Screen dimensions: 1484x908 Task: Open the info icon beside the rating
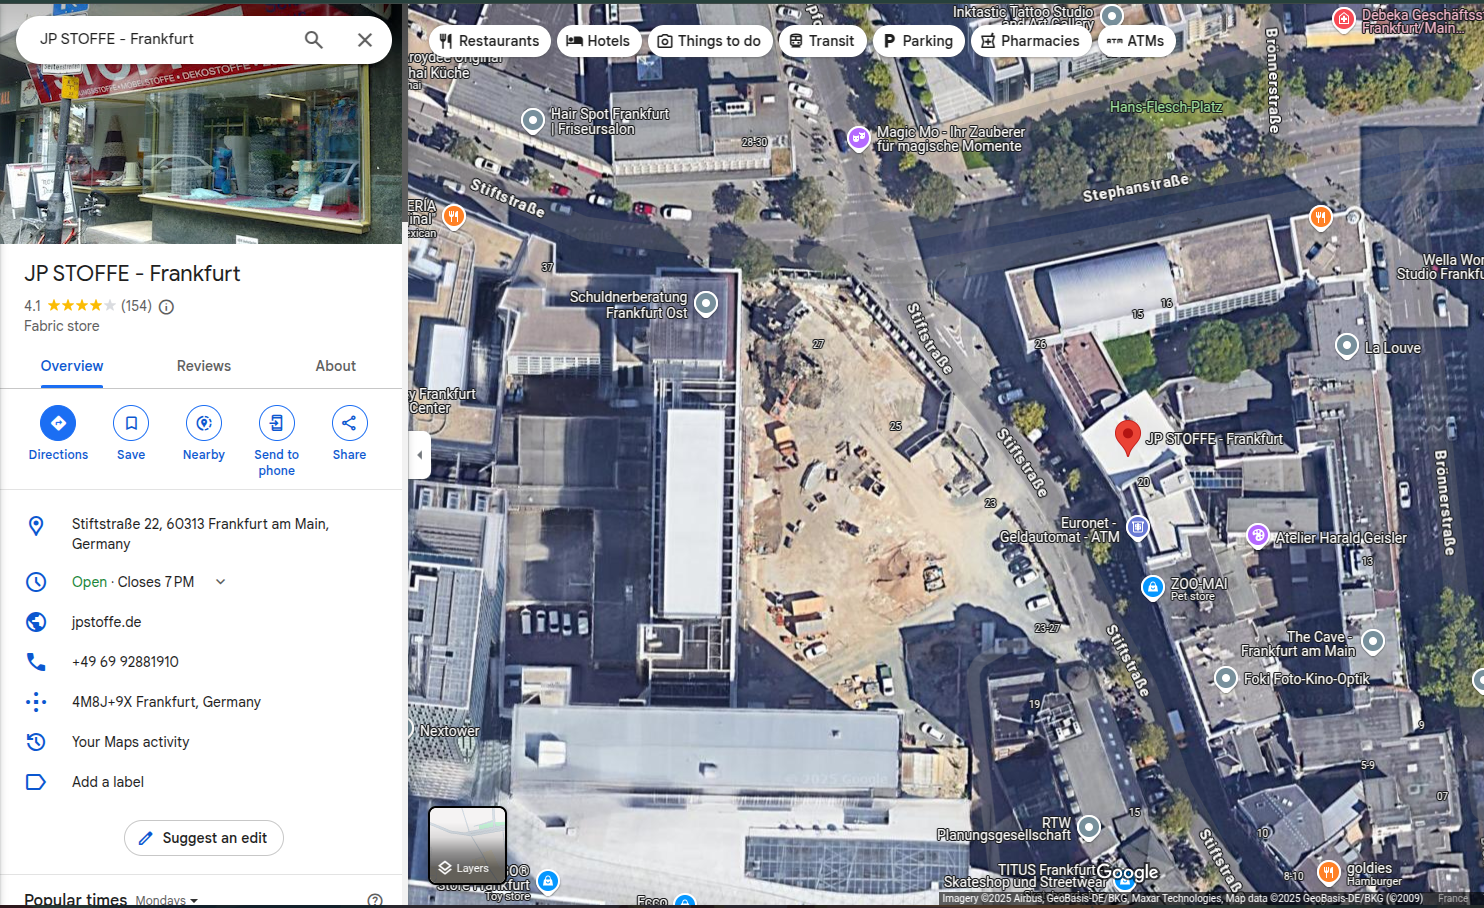165,306
